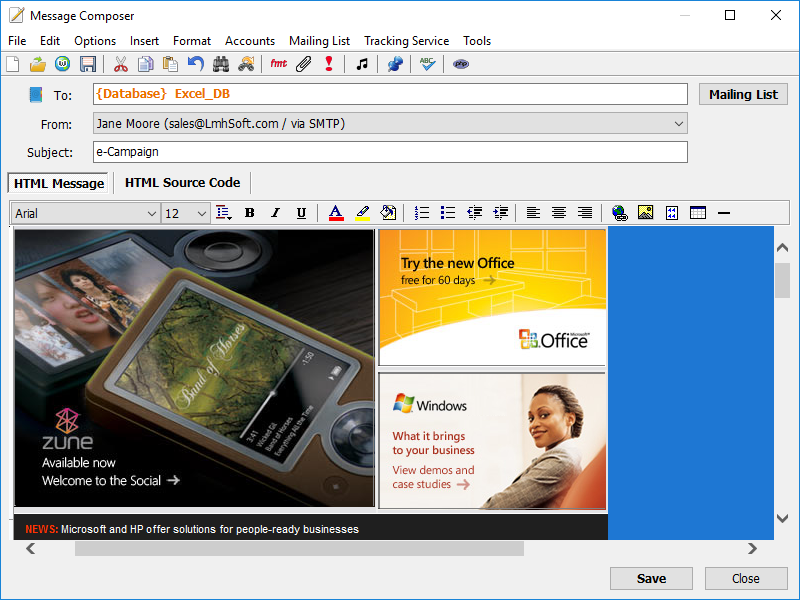Toggle italic formatting
800x600 pixels.
click(275, 213)
